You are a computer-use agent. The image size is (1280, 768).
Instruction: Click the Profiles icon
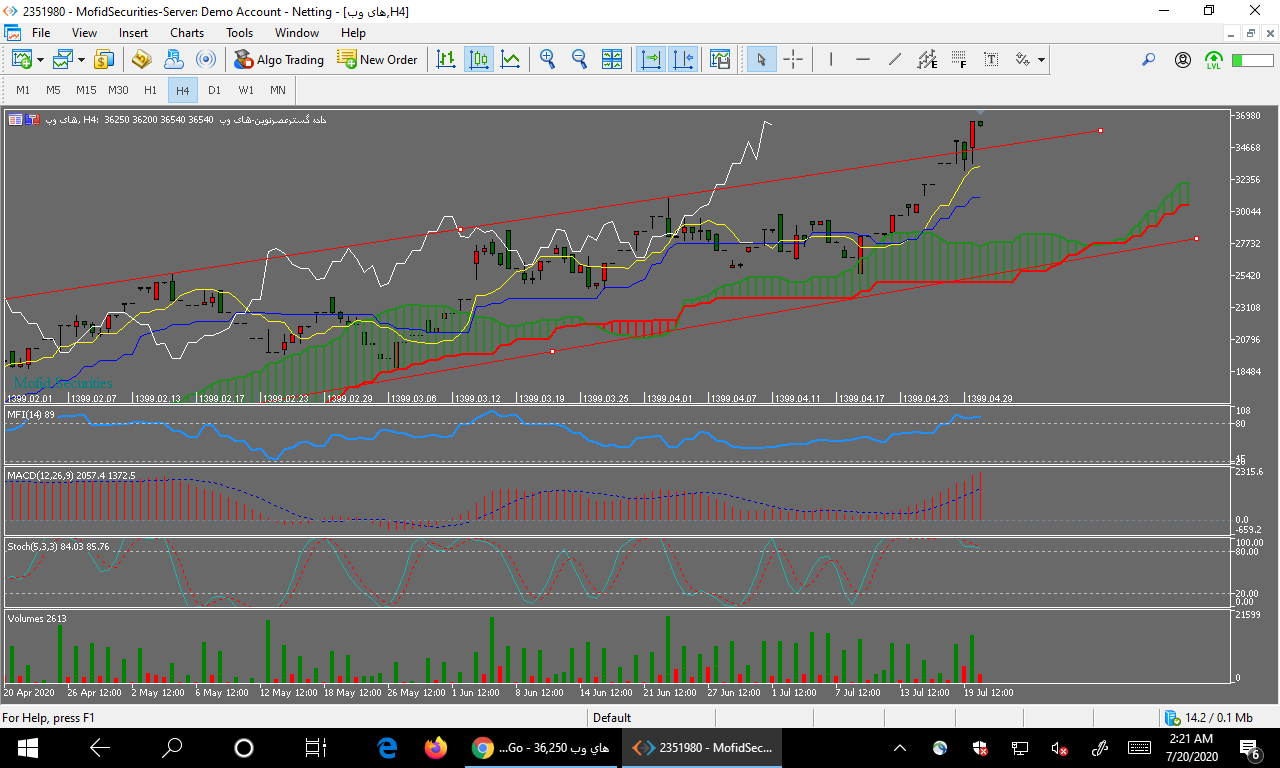click(63, 59)
